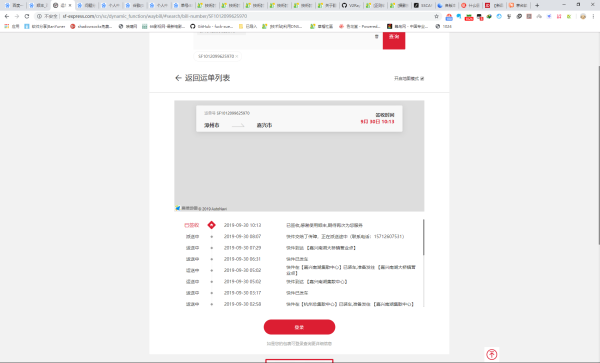Screen dimensions: 600x363
Task: Open the GitHub bookmark in bookmarks bar
Action: (x=211, y=26)
